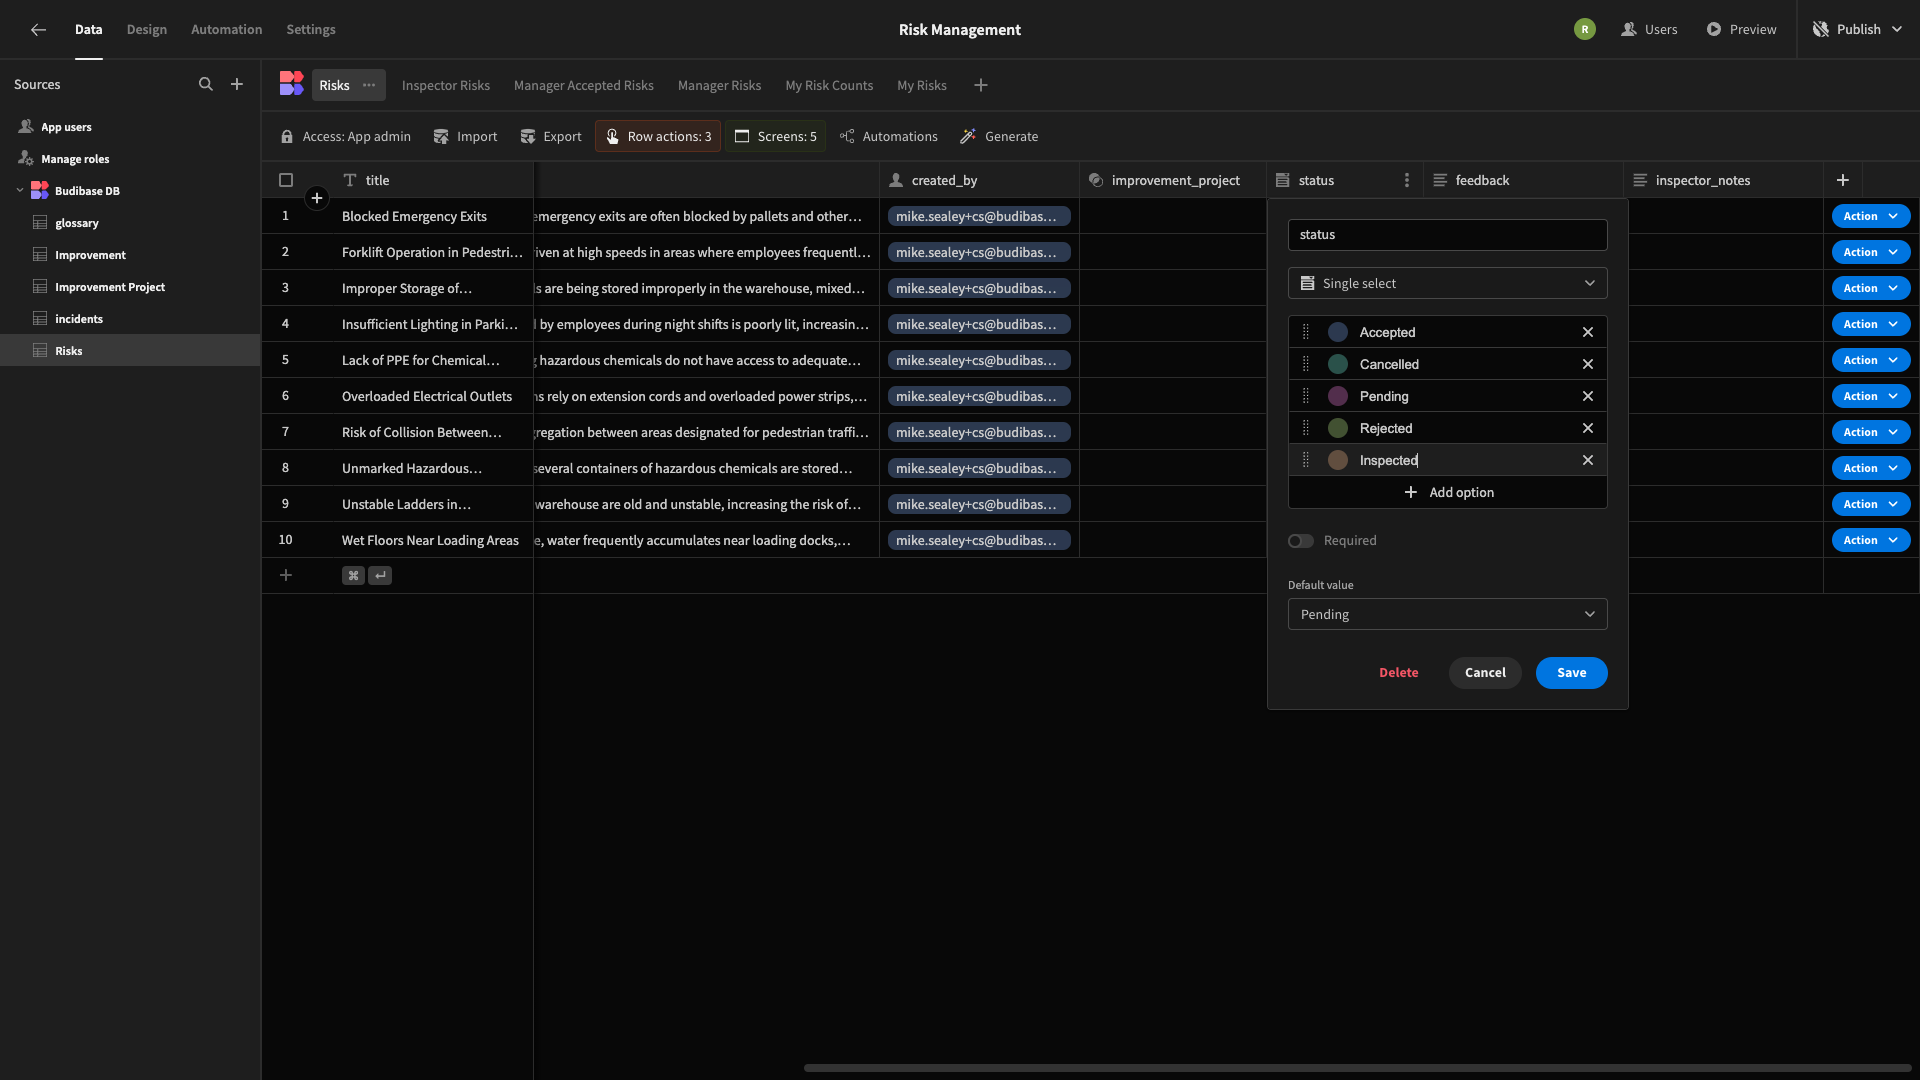Switch to the My Risk Counts tab

pyautogui.click(x=828, y=84)
